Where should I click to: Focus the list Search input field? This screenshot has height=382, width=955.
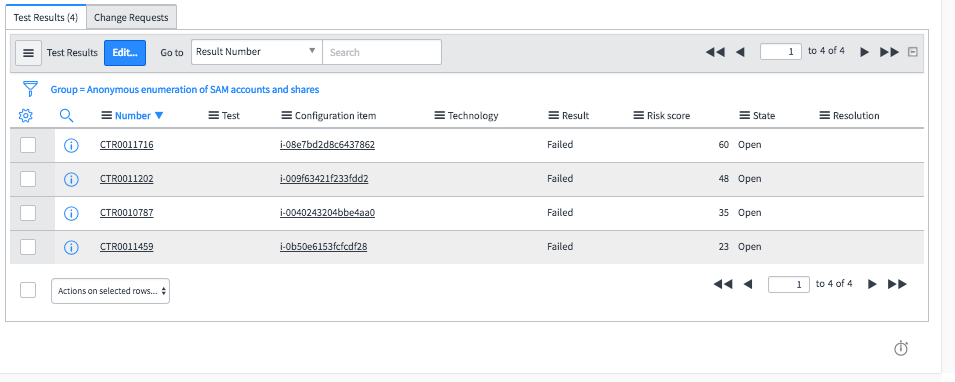(x=382, y=52)
